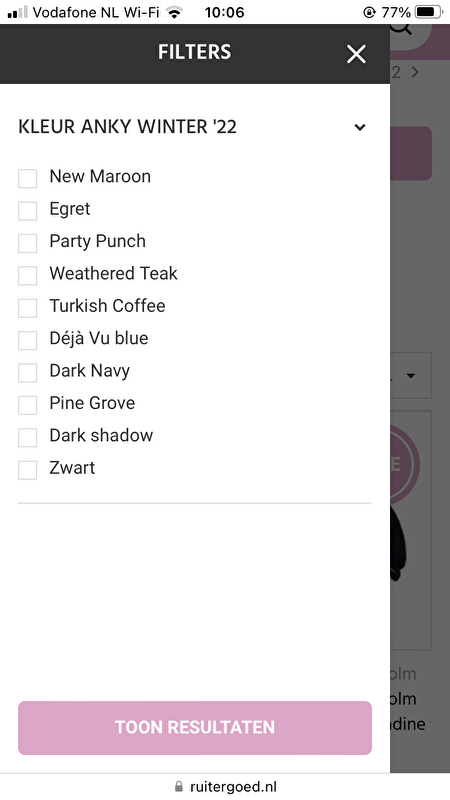
Task: Tap the Filters header title
Action: pyautogui.click(x=194, y=52)
